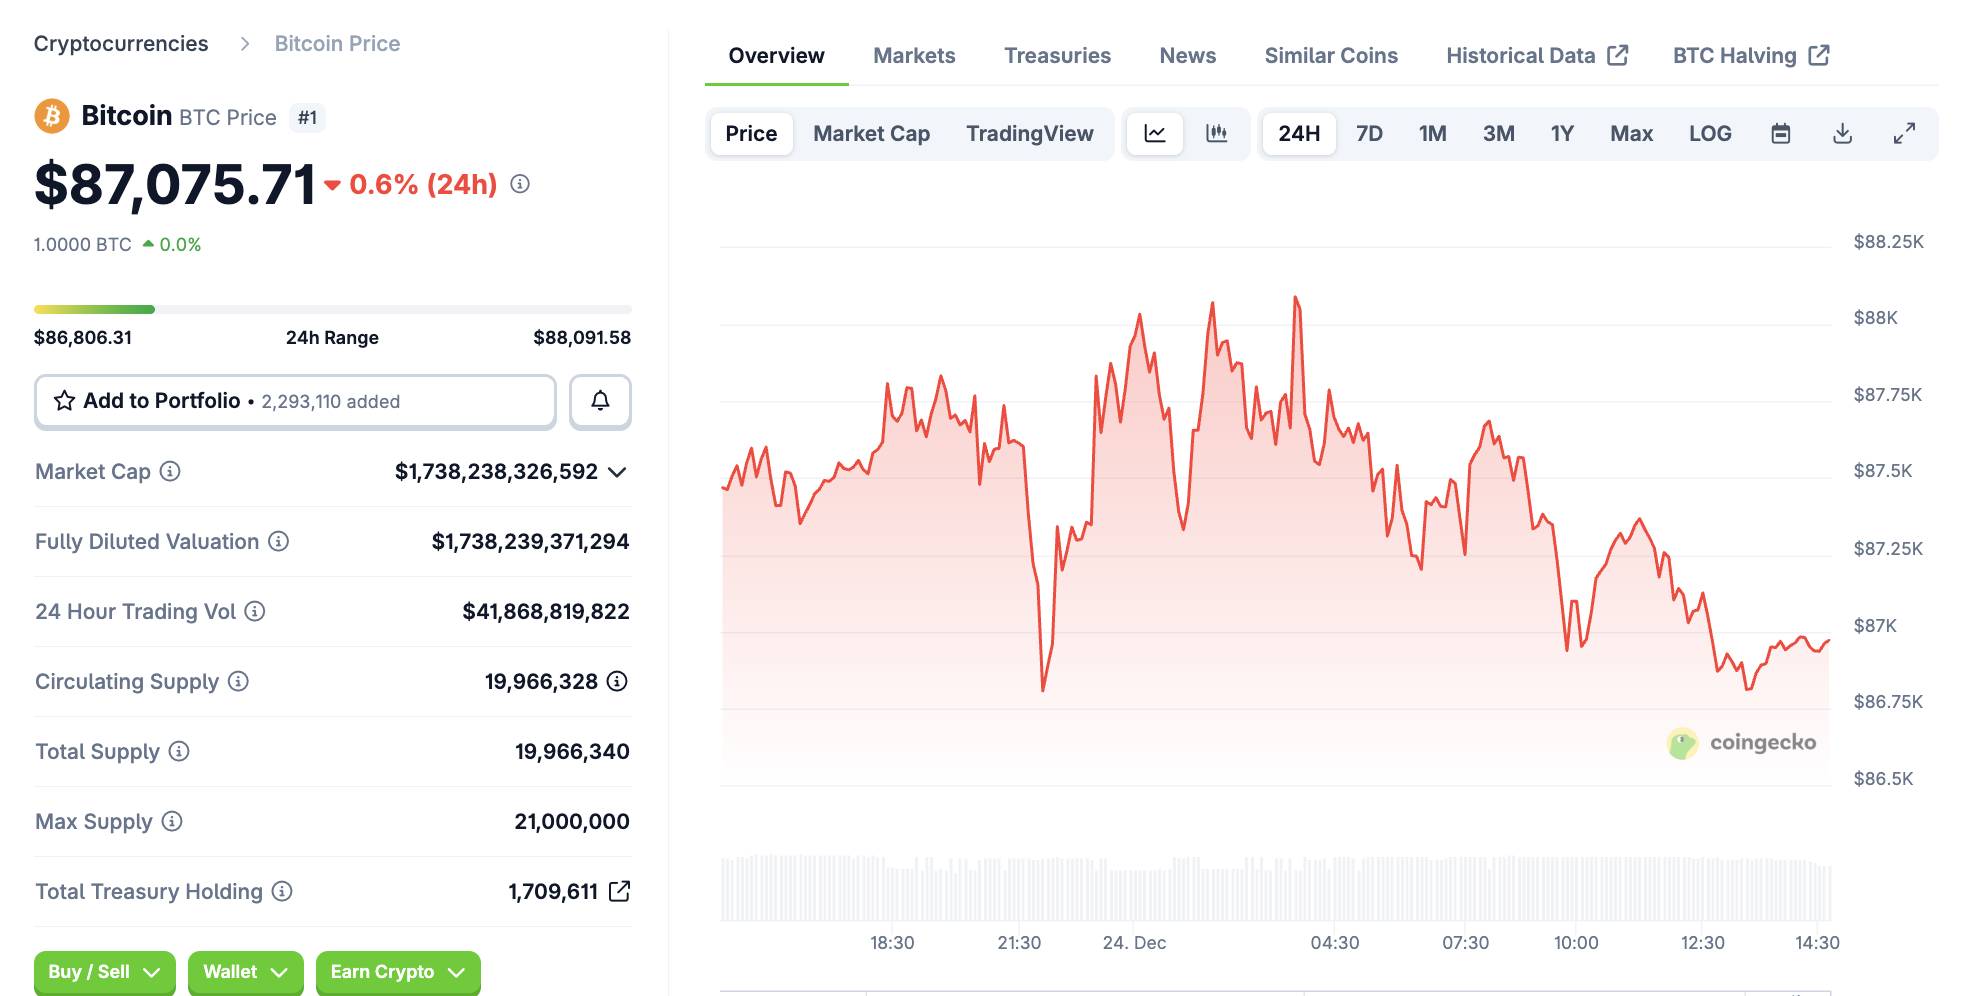The image size is (1962, 996).
Task: Click the price alert bell icon
Action: click(600, 401)
